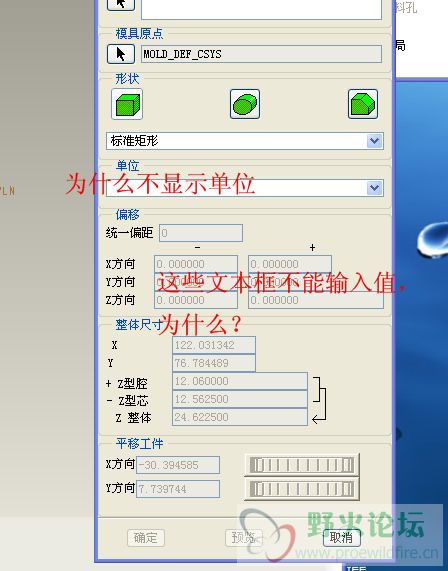Click the 取消 cancel button

pos(342,537)
